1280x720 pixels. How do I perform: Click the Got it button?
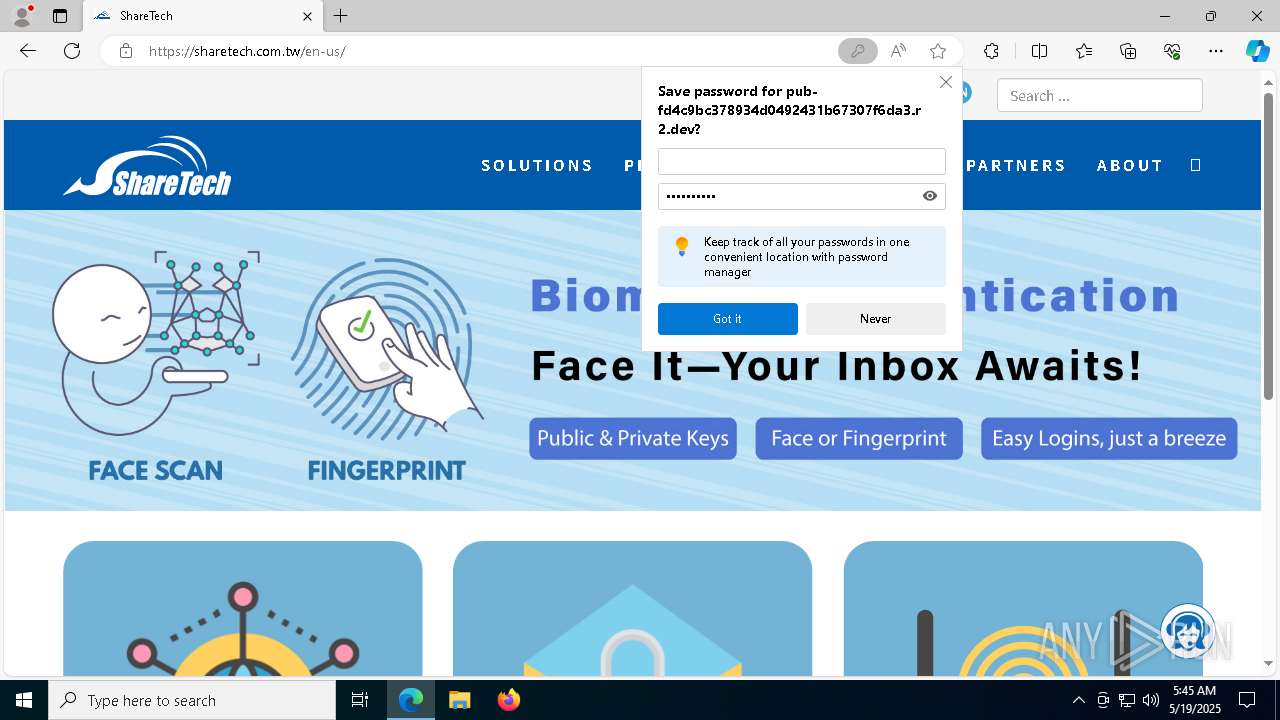pyautogui.click(x=728, y=319)
